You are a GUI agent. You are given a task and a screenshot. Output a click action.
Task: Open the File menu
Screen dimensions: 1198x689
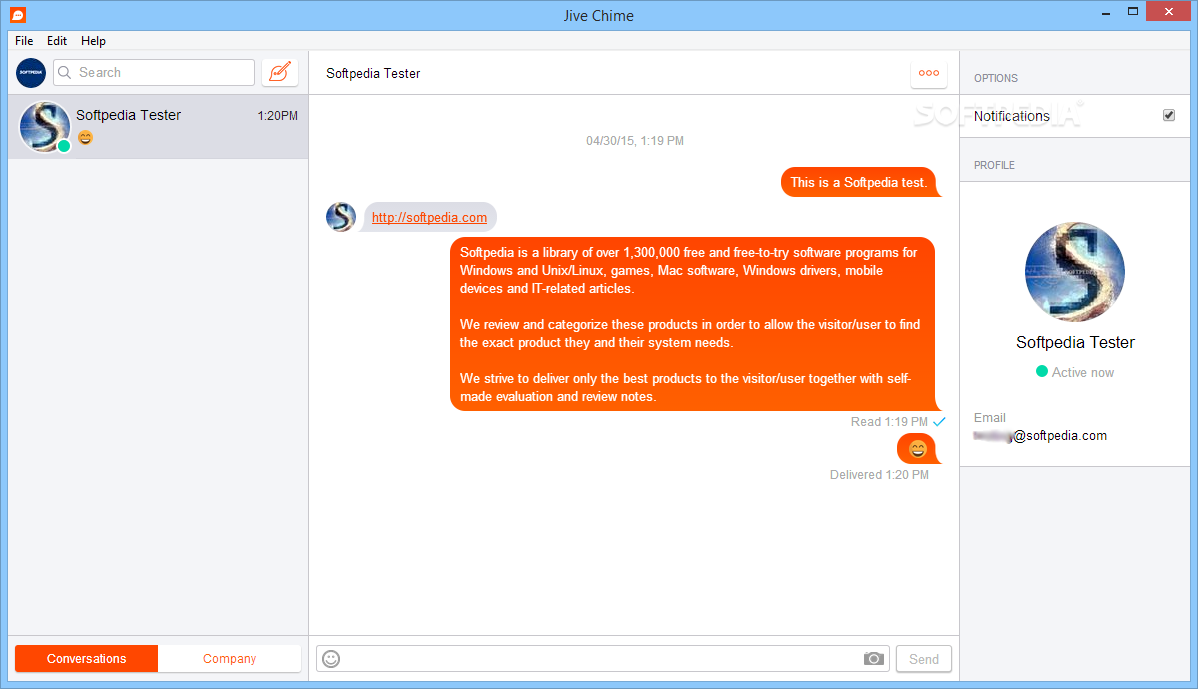(x=24, y=40)
